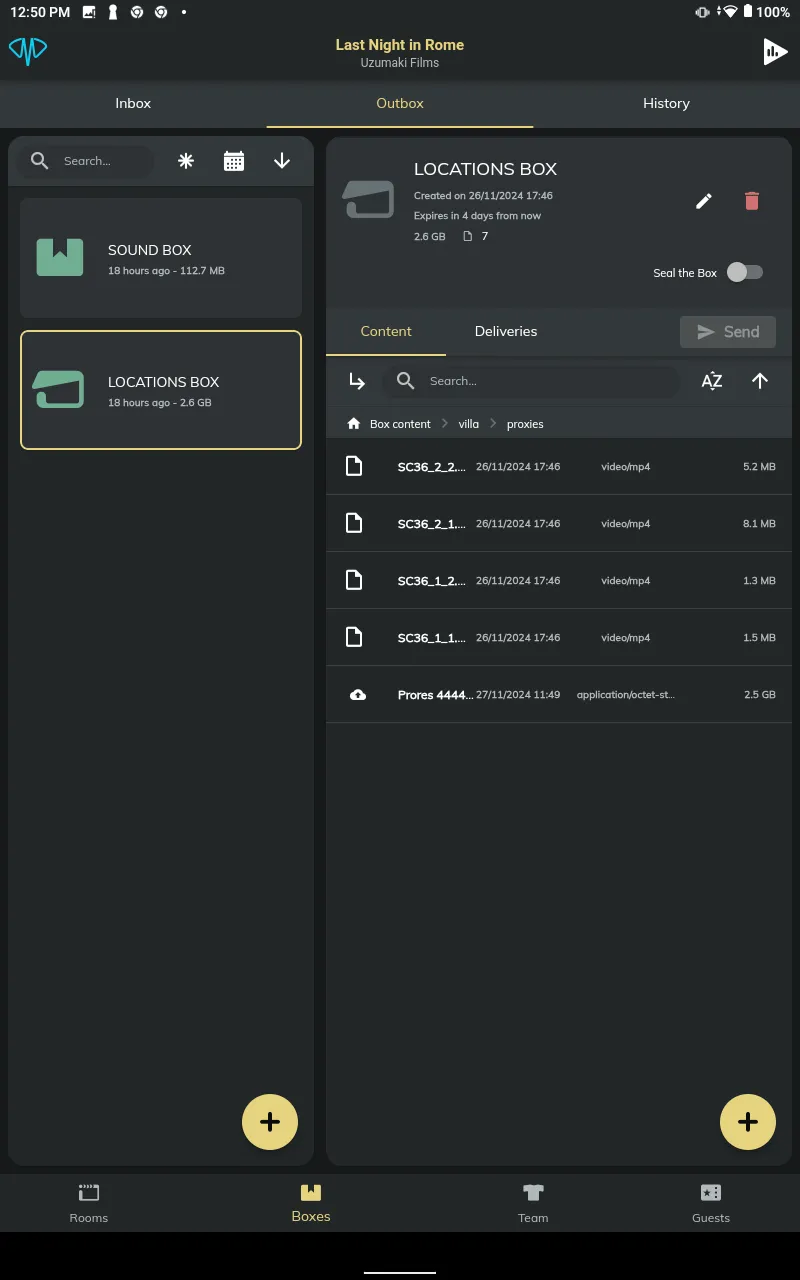This screenshot has width=800, height=1280.
Task: Open Team in bottom navigation
Action: pyautogui.click(x=533, y=1203)
